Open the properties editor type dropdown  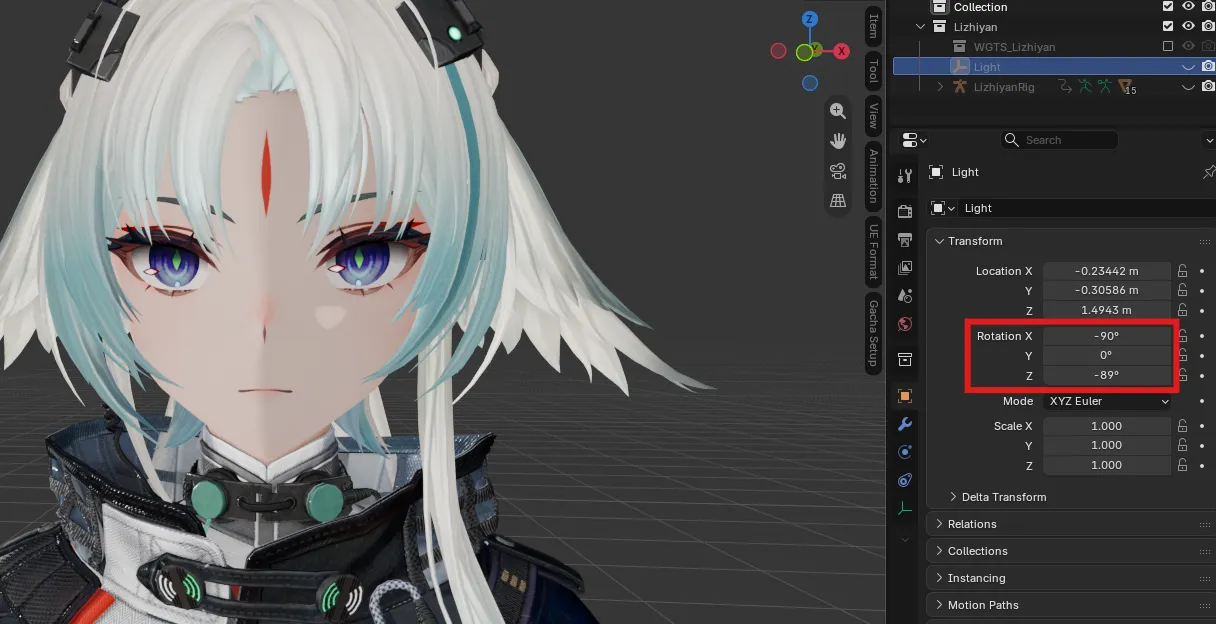(x=914, y=140)
